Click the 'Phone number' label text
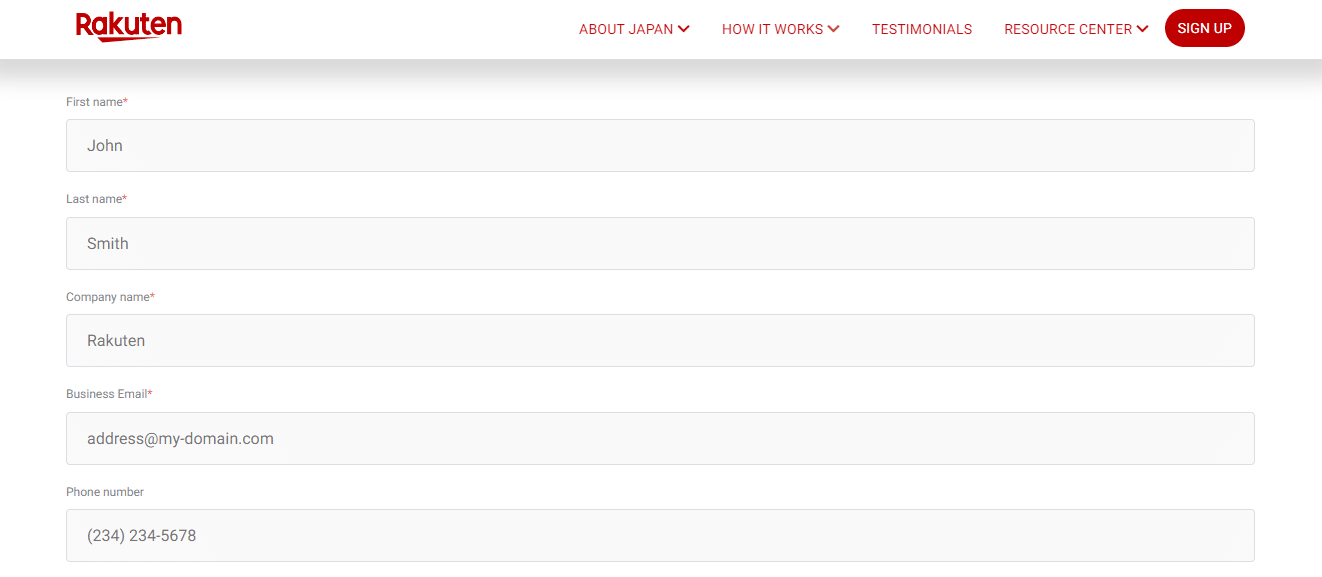The width and height of the screenshot is (1322, 577). click(x=105, y=492)
